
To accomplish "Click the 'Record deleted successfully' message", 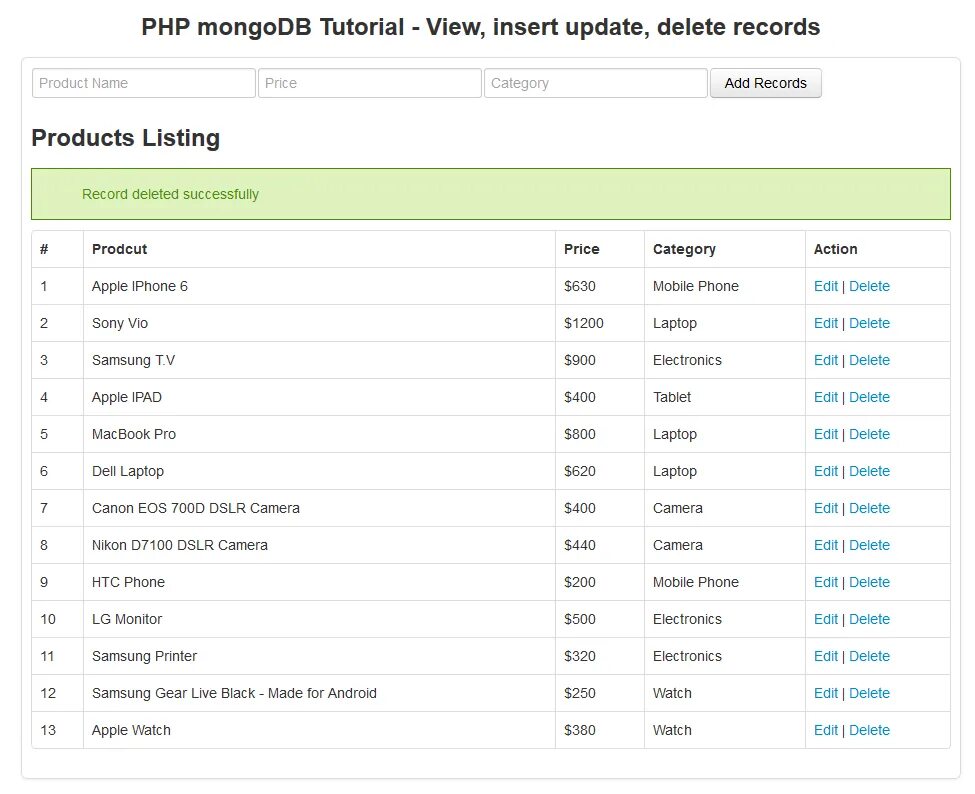I will click(x=170, y=194).
